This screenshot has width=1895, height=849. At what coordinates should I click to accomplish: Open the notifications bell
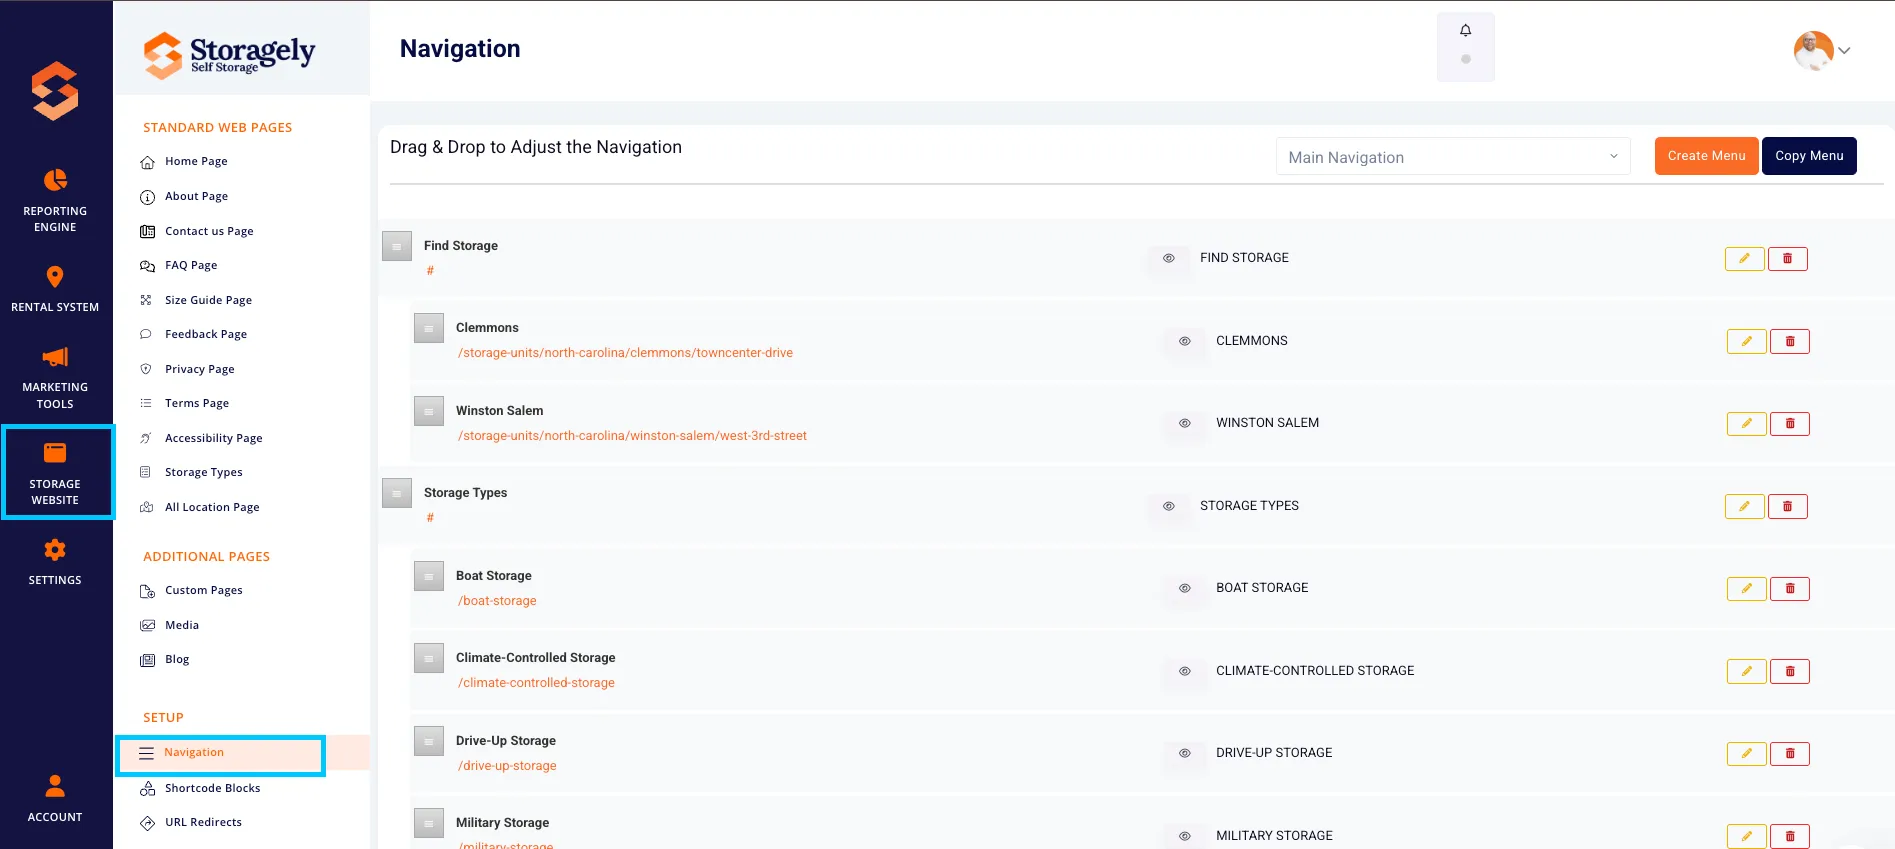[x=1465, y=31]
